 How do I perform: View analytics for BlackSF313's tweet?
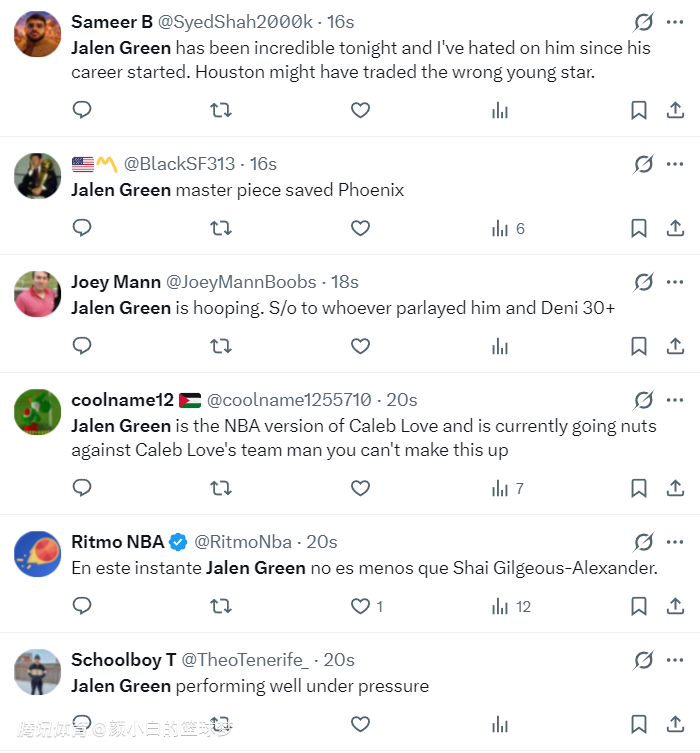coord(508,229)
